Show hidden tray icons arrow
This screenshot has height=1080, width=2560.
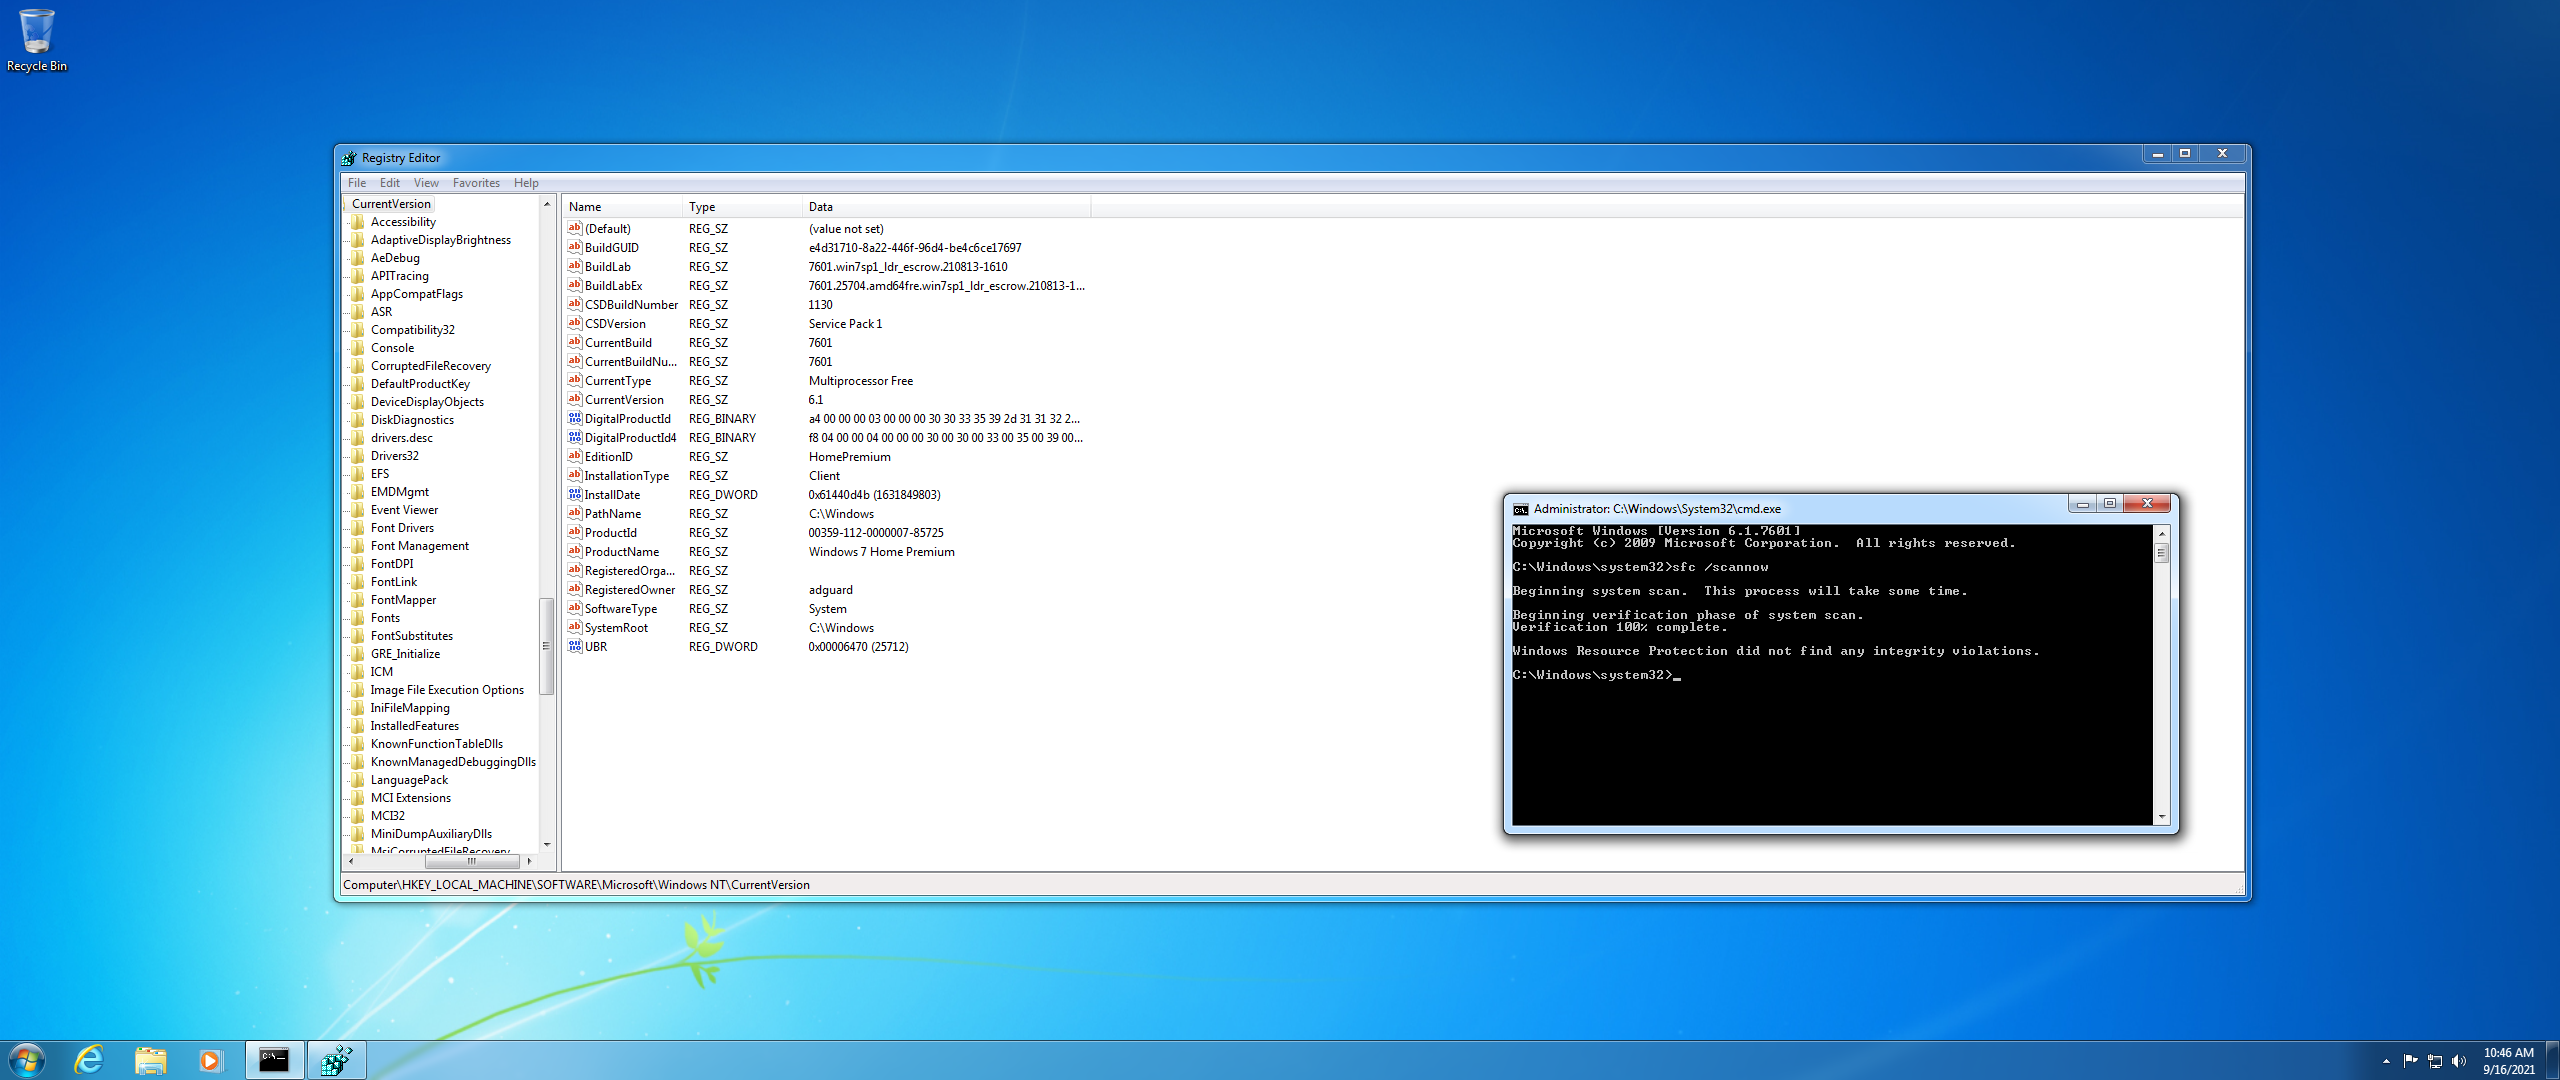coord(2386,1061)
